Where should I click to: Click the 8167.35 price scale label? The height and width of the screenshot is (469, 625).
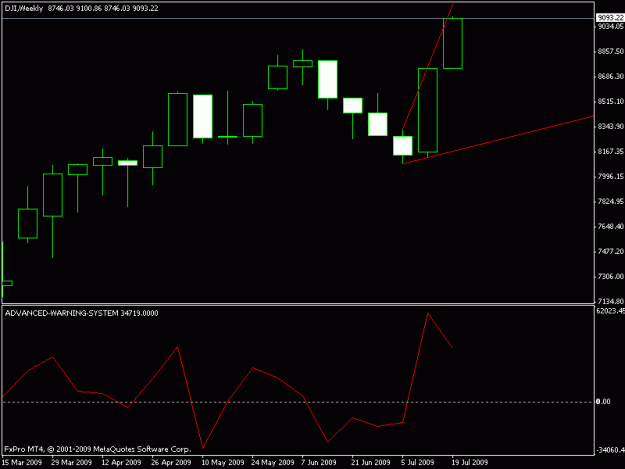(x=610, y=151)
